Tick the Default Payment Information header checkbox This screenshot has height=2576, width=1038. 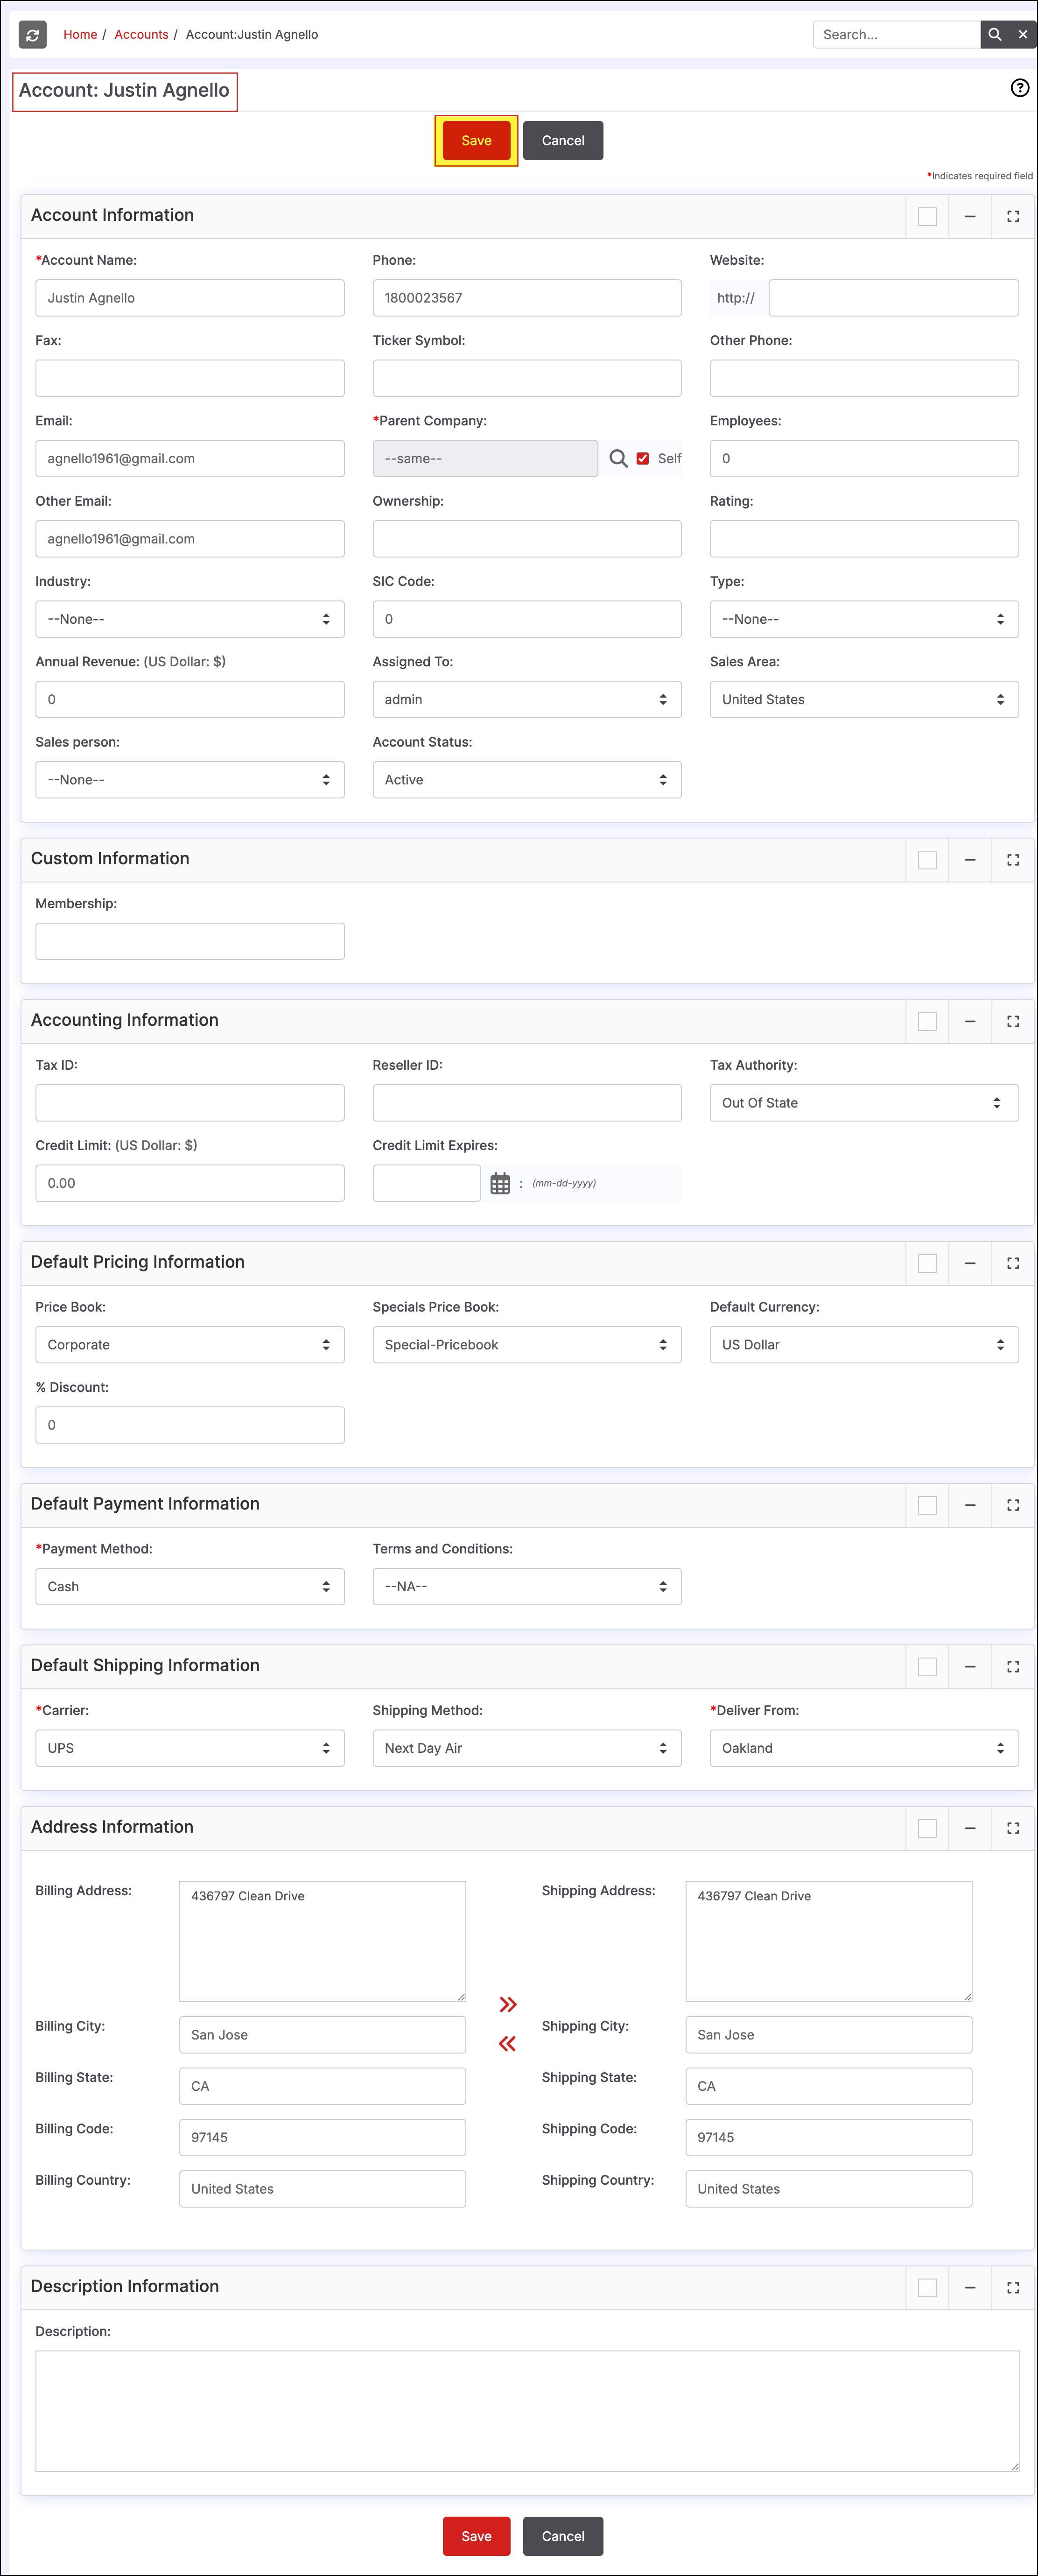(x=927, y=1505)
